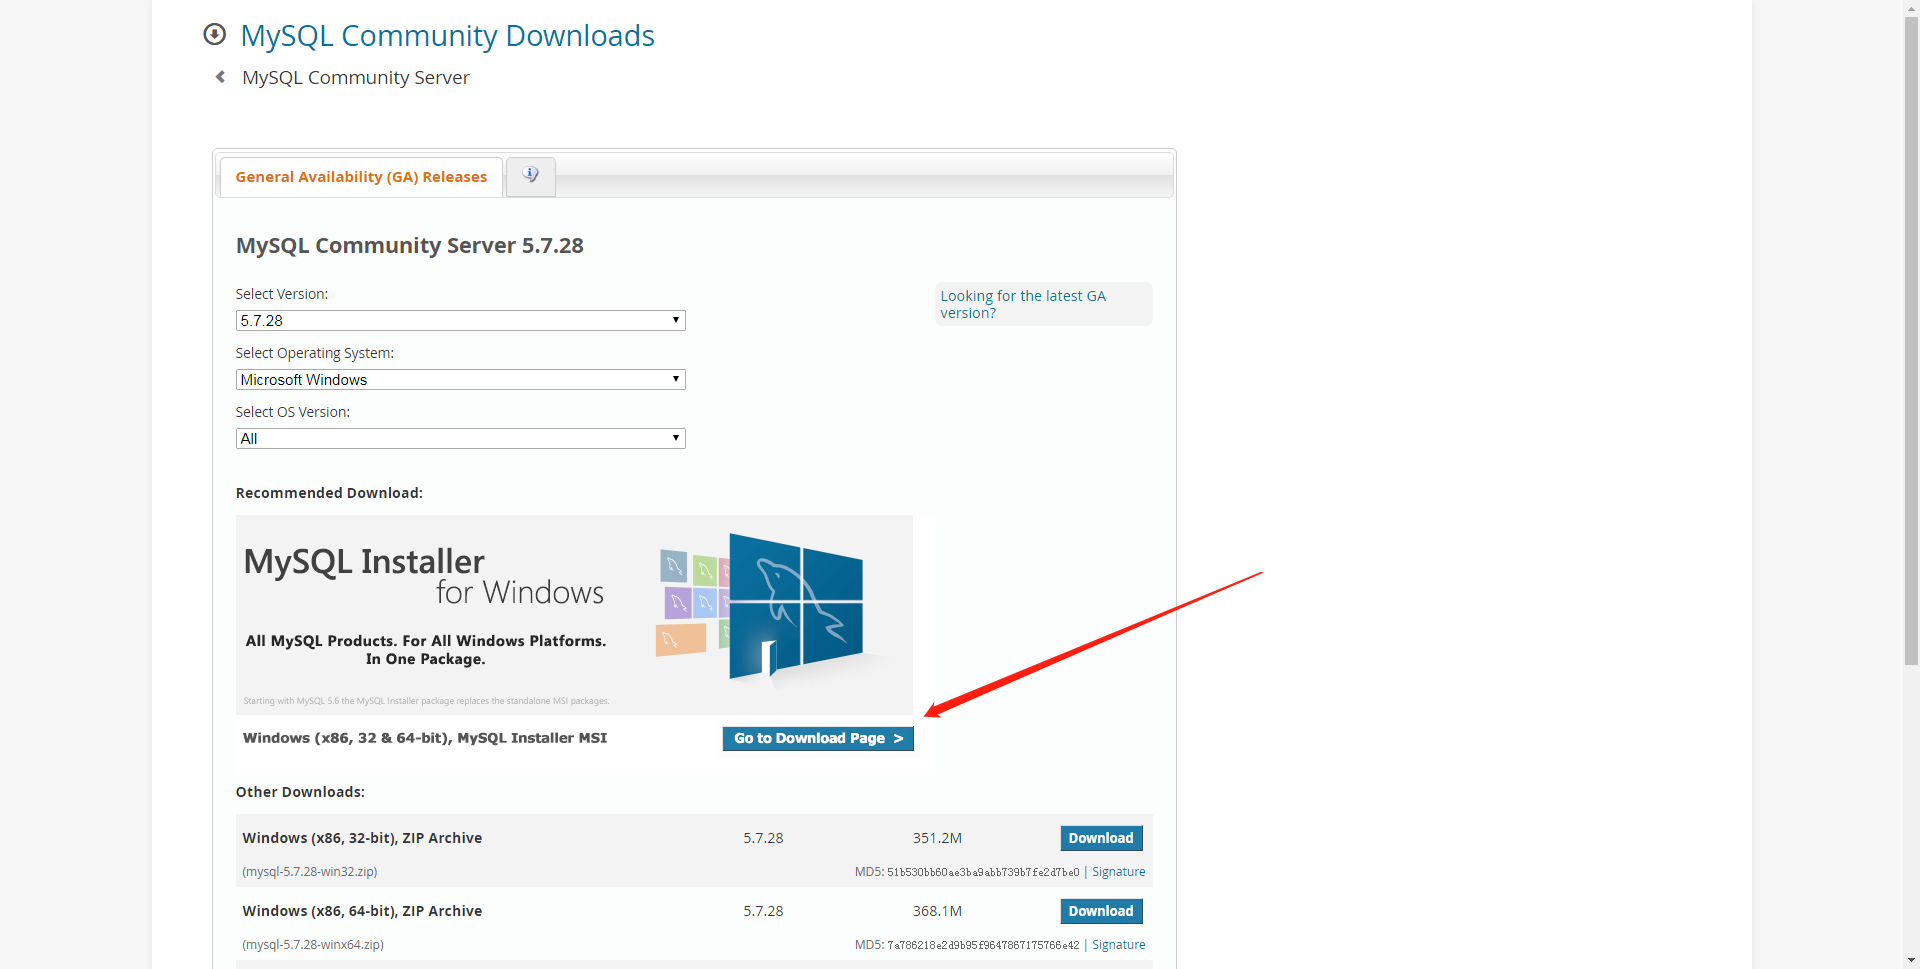Open the Select Operating System dropdown
Image resolution: width=1920 pixels, height=969 pixels.
tap(460, 379)
